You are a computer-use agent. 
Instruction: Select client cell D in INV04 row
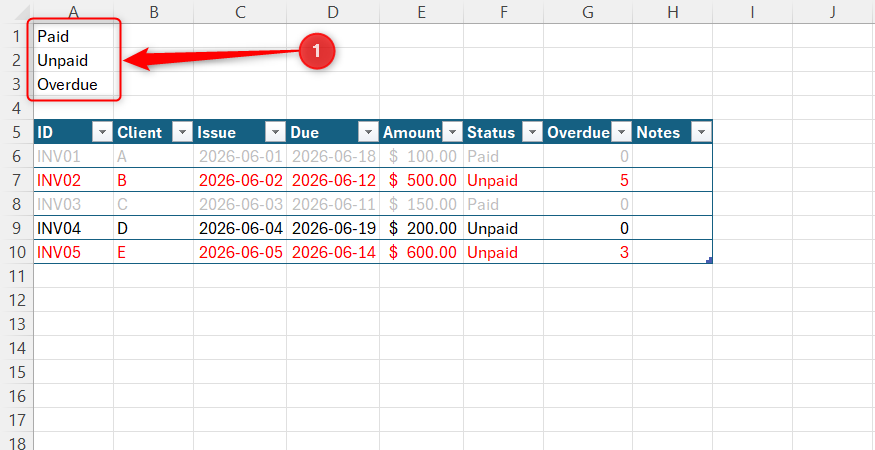pos(153,228)
